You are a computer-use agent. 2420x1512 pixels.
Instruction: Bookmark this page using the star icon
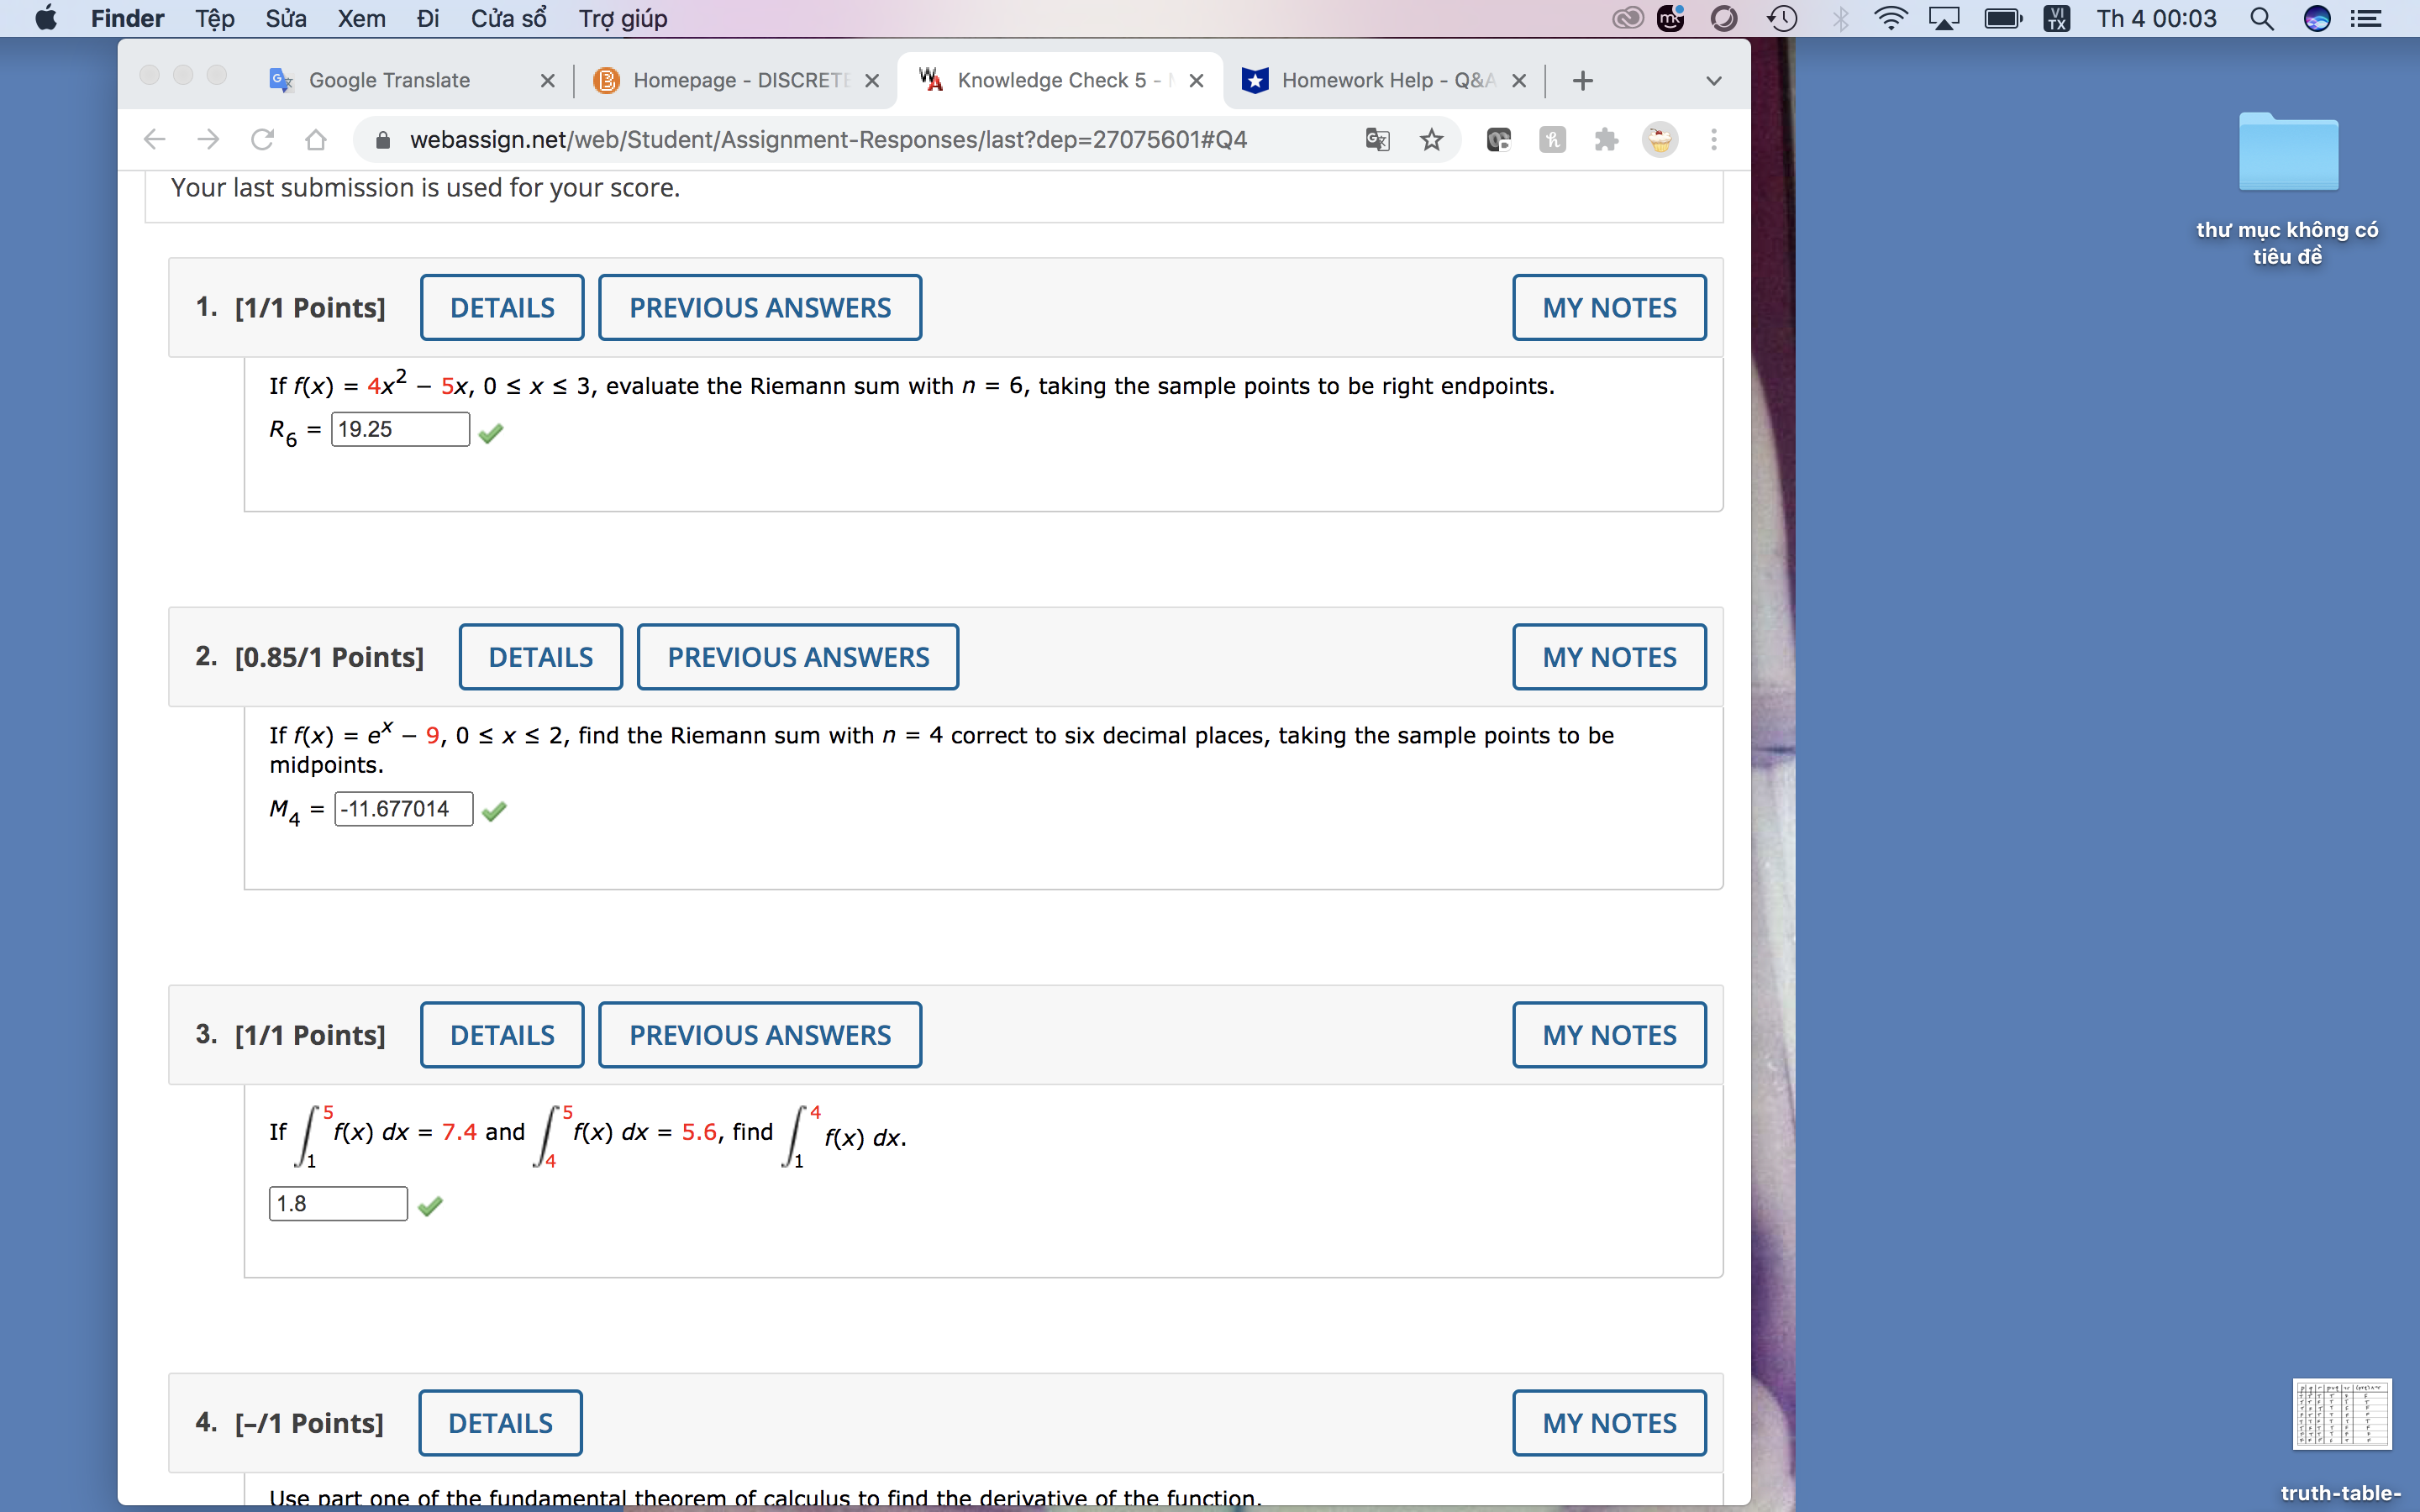coord(1431,140)
